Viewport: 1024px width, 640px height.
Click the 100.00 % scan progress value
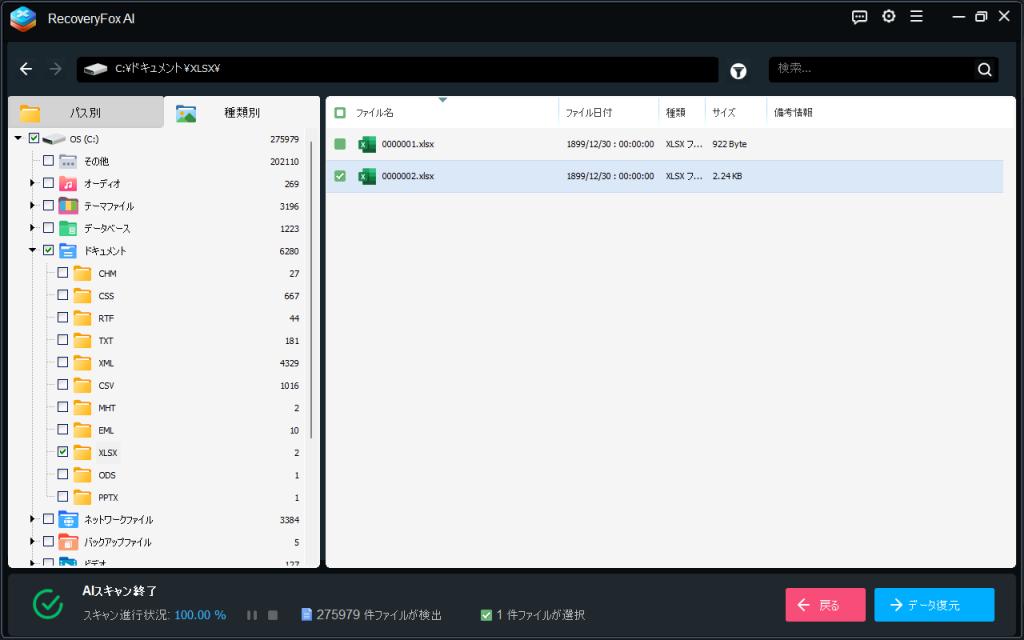point(200,615)
